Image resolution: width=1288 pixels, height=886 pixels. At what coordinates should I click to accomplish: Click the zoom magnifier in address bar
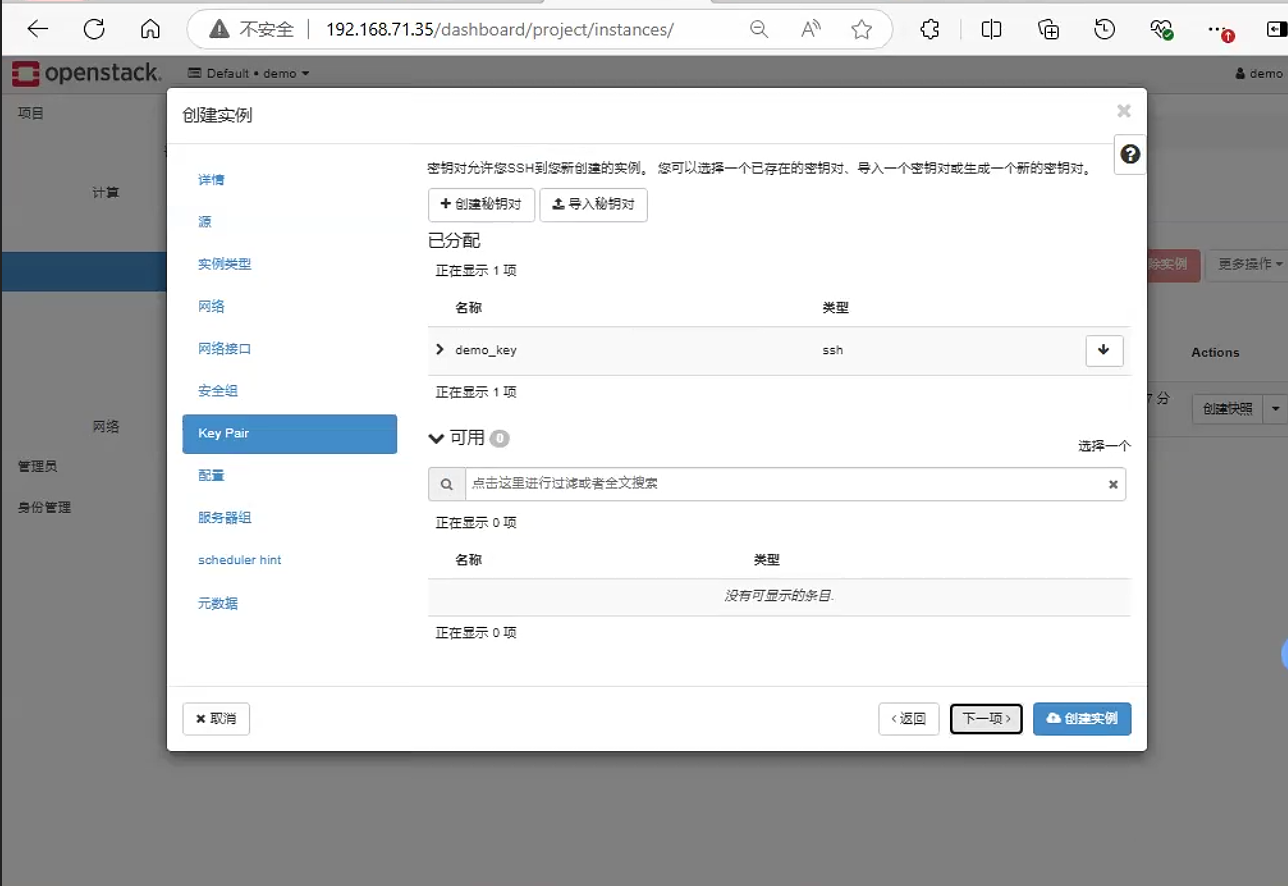click(x=759, y=30)
